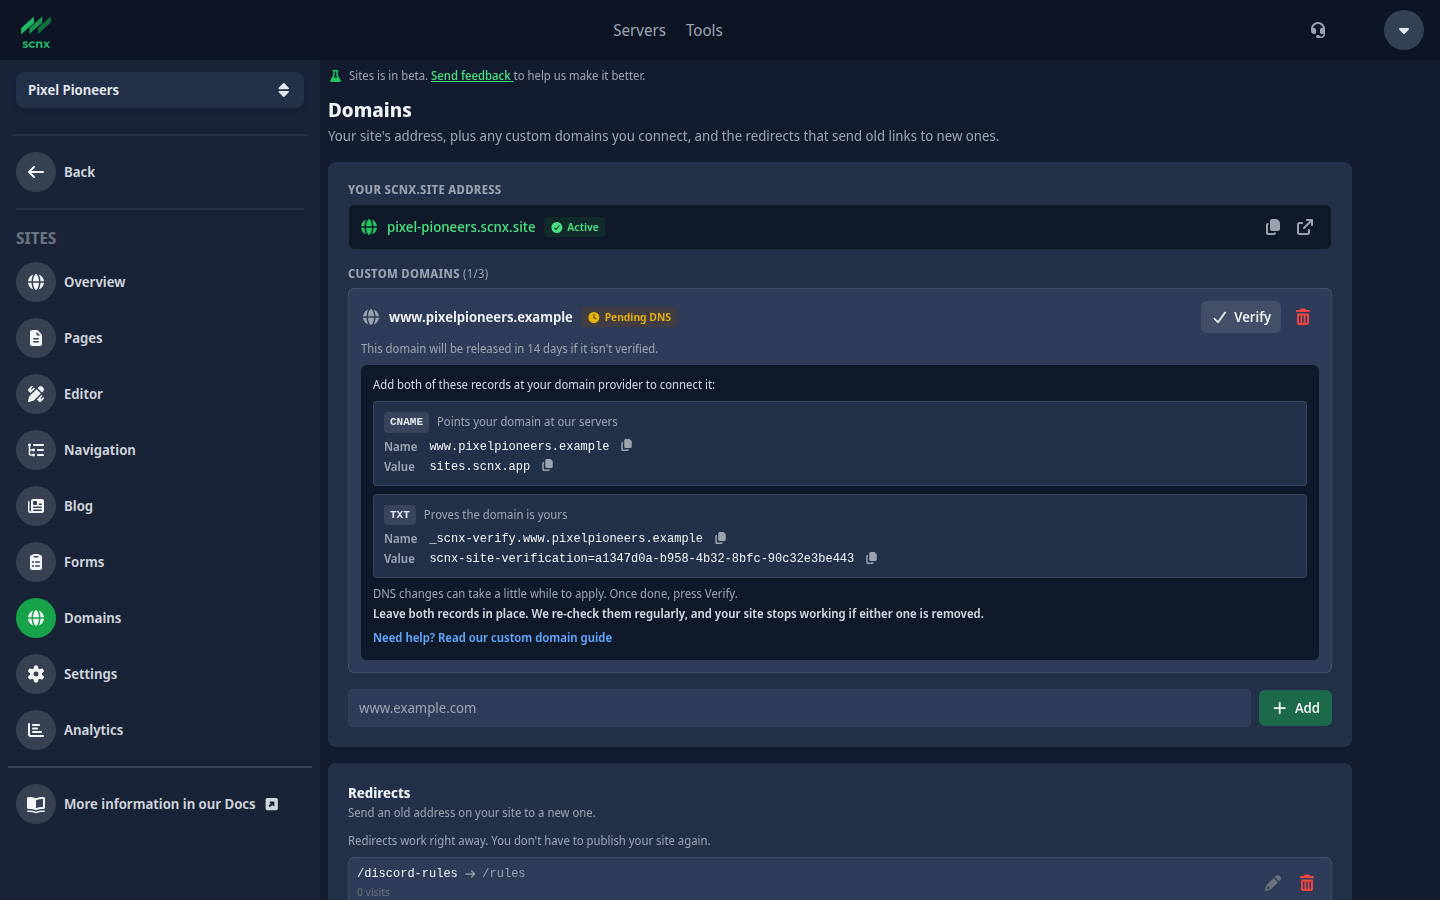
Task: Focus the www.example.com domain input
Action: (799, 708)
